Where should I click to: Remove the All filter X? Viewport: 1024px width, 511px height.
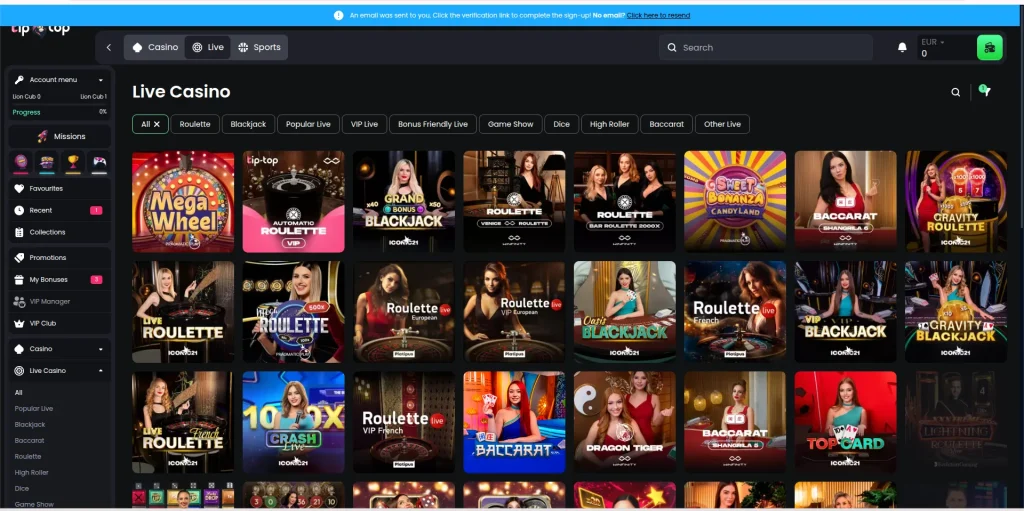157,124
